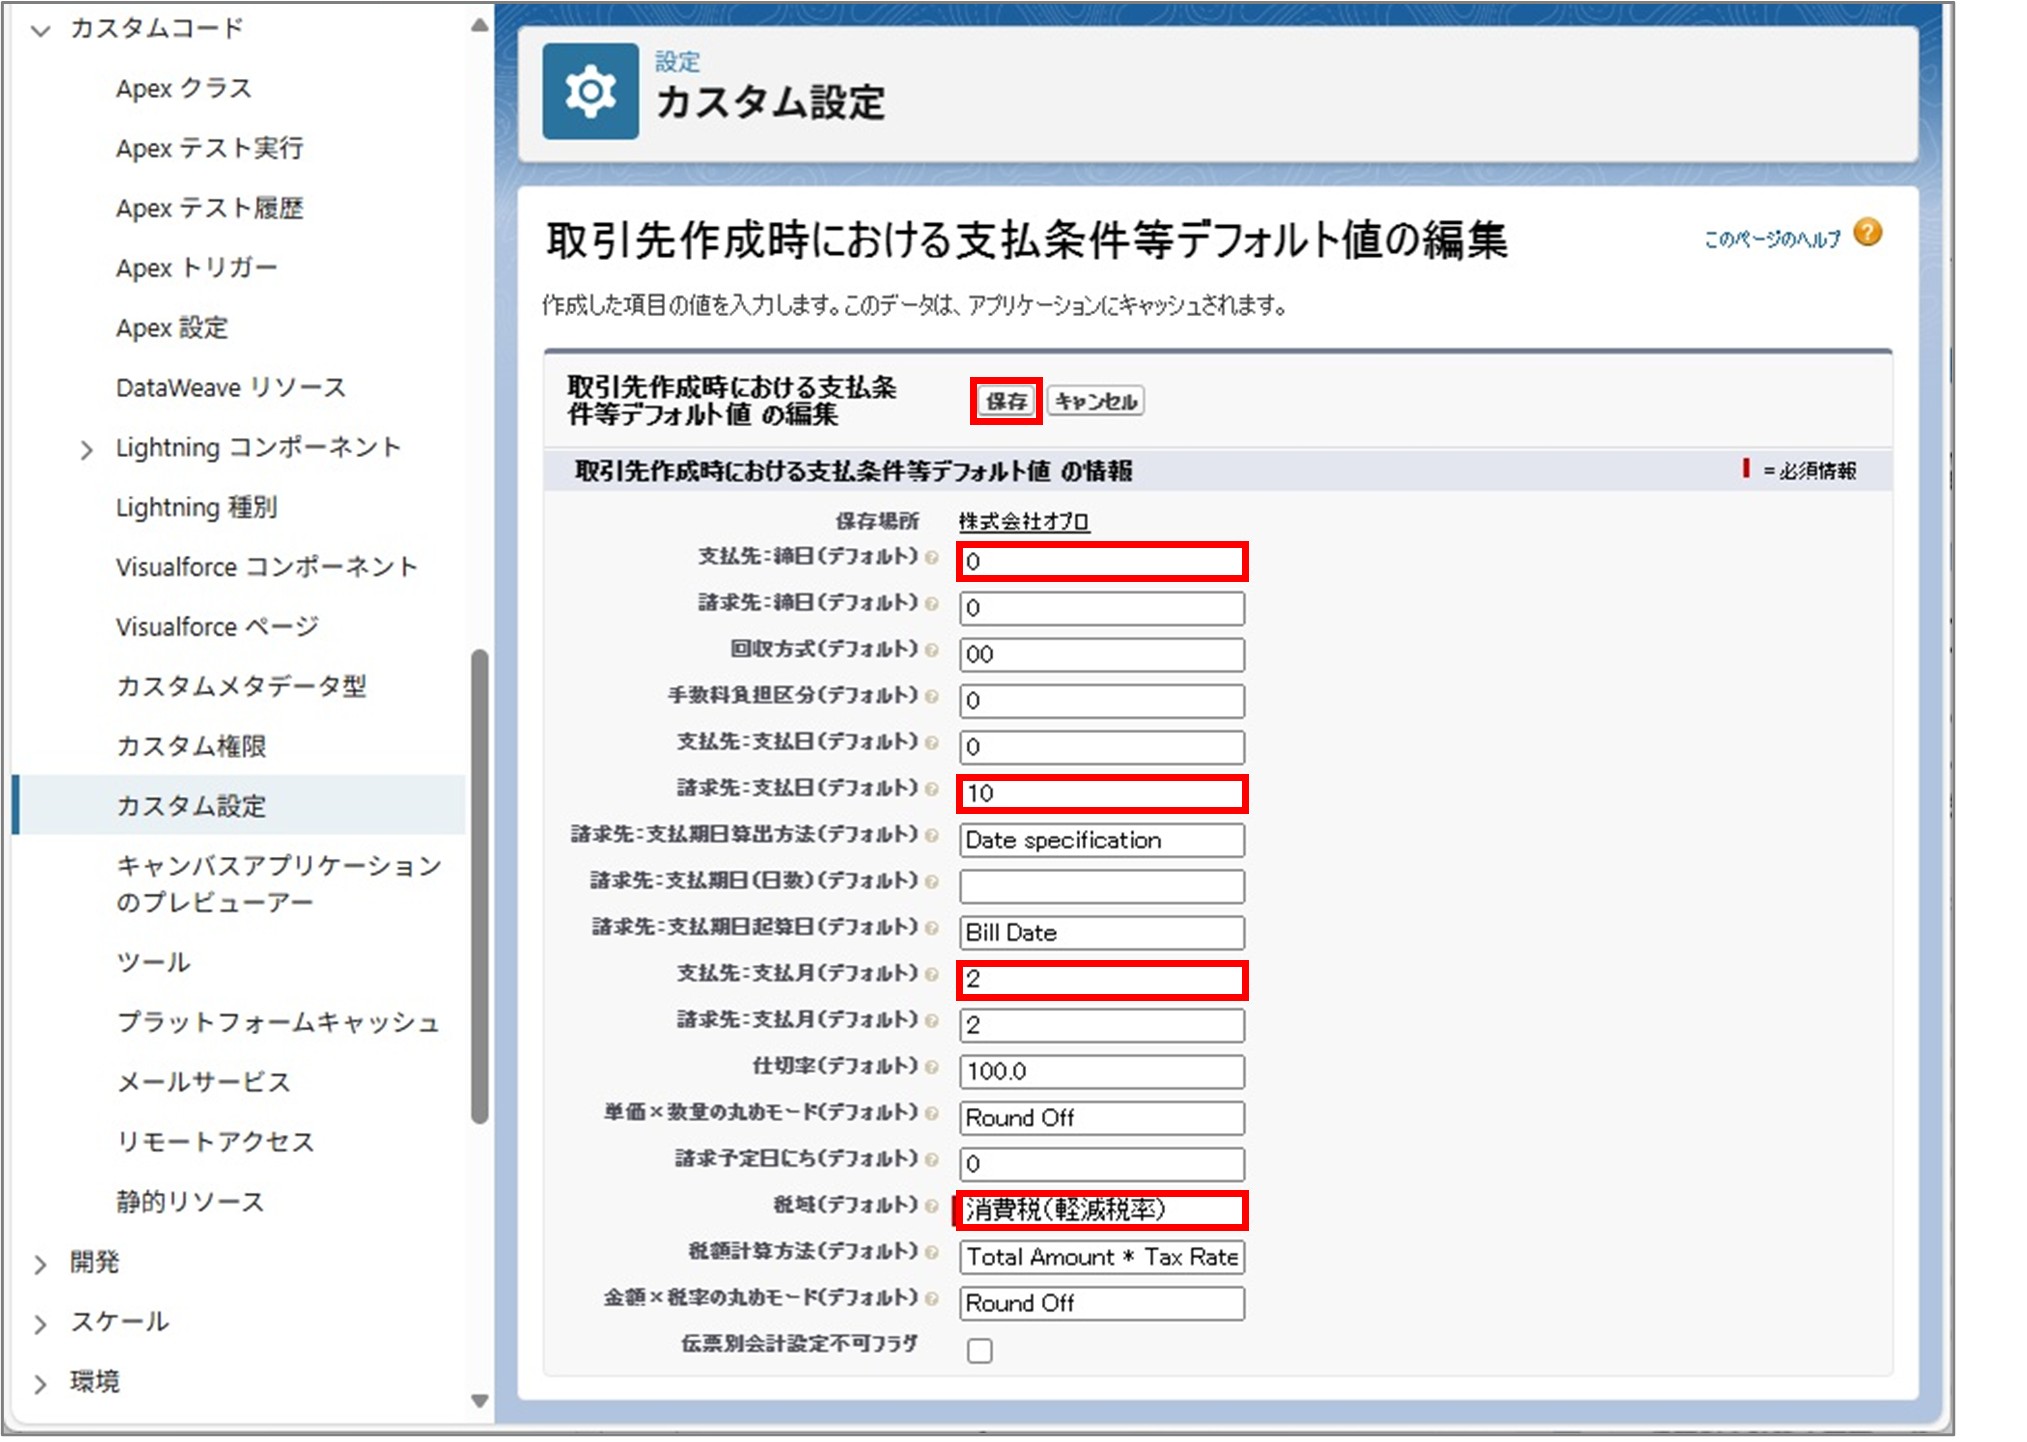This screenshot has width=2027, height=1442.
Task: Open the 株式会社オプロ link
Action: [x=1025, y=521]
